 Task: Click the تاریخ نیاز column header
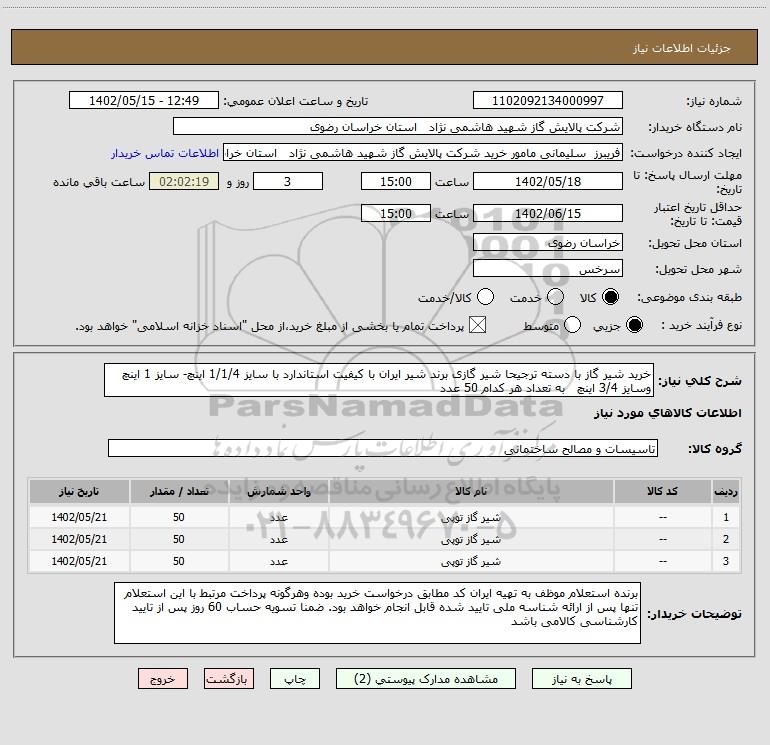tap(79, 491)
